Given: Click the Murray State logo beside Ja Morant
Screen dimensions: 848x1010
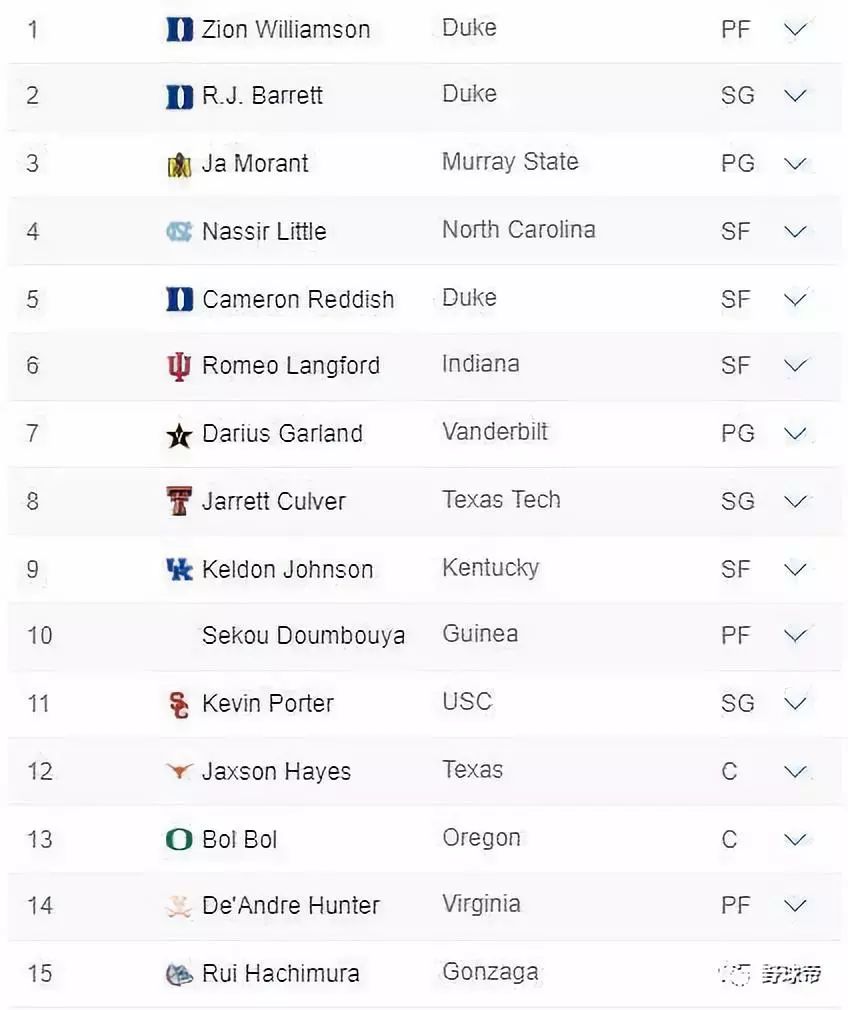Looking at the screenshot, I should tap(179, 165).
